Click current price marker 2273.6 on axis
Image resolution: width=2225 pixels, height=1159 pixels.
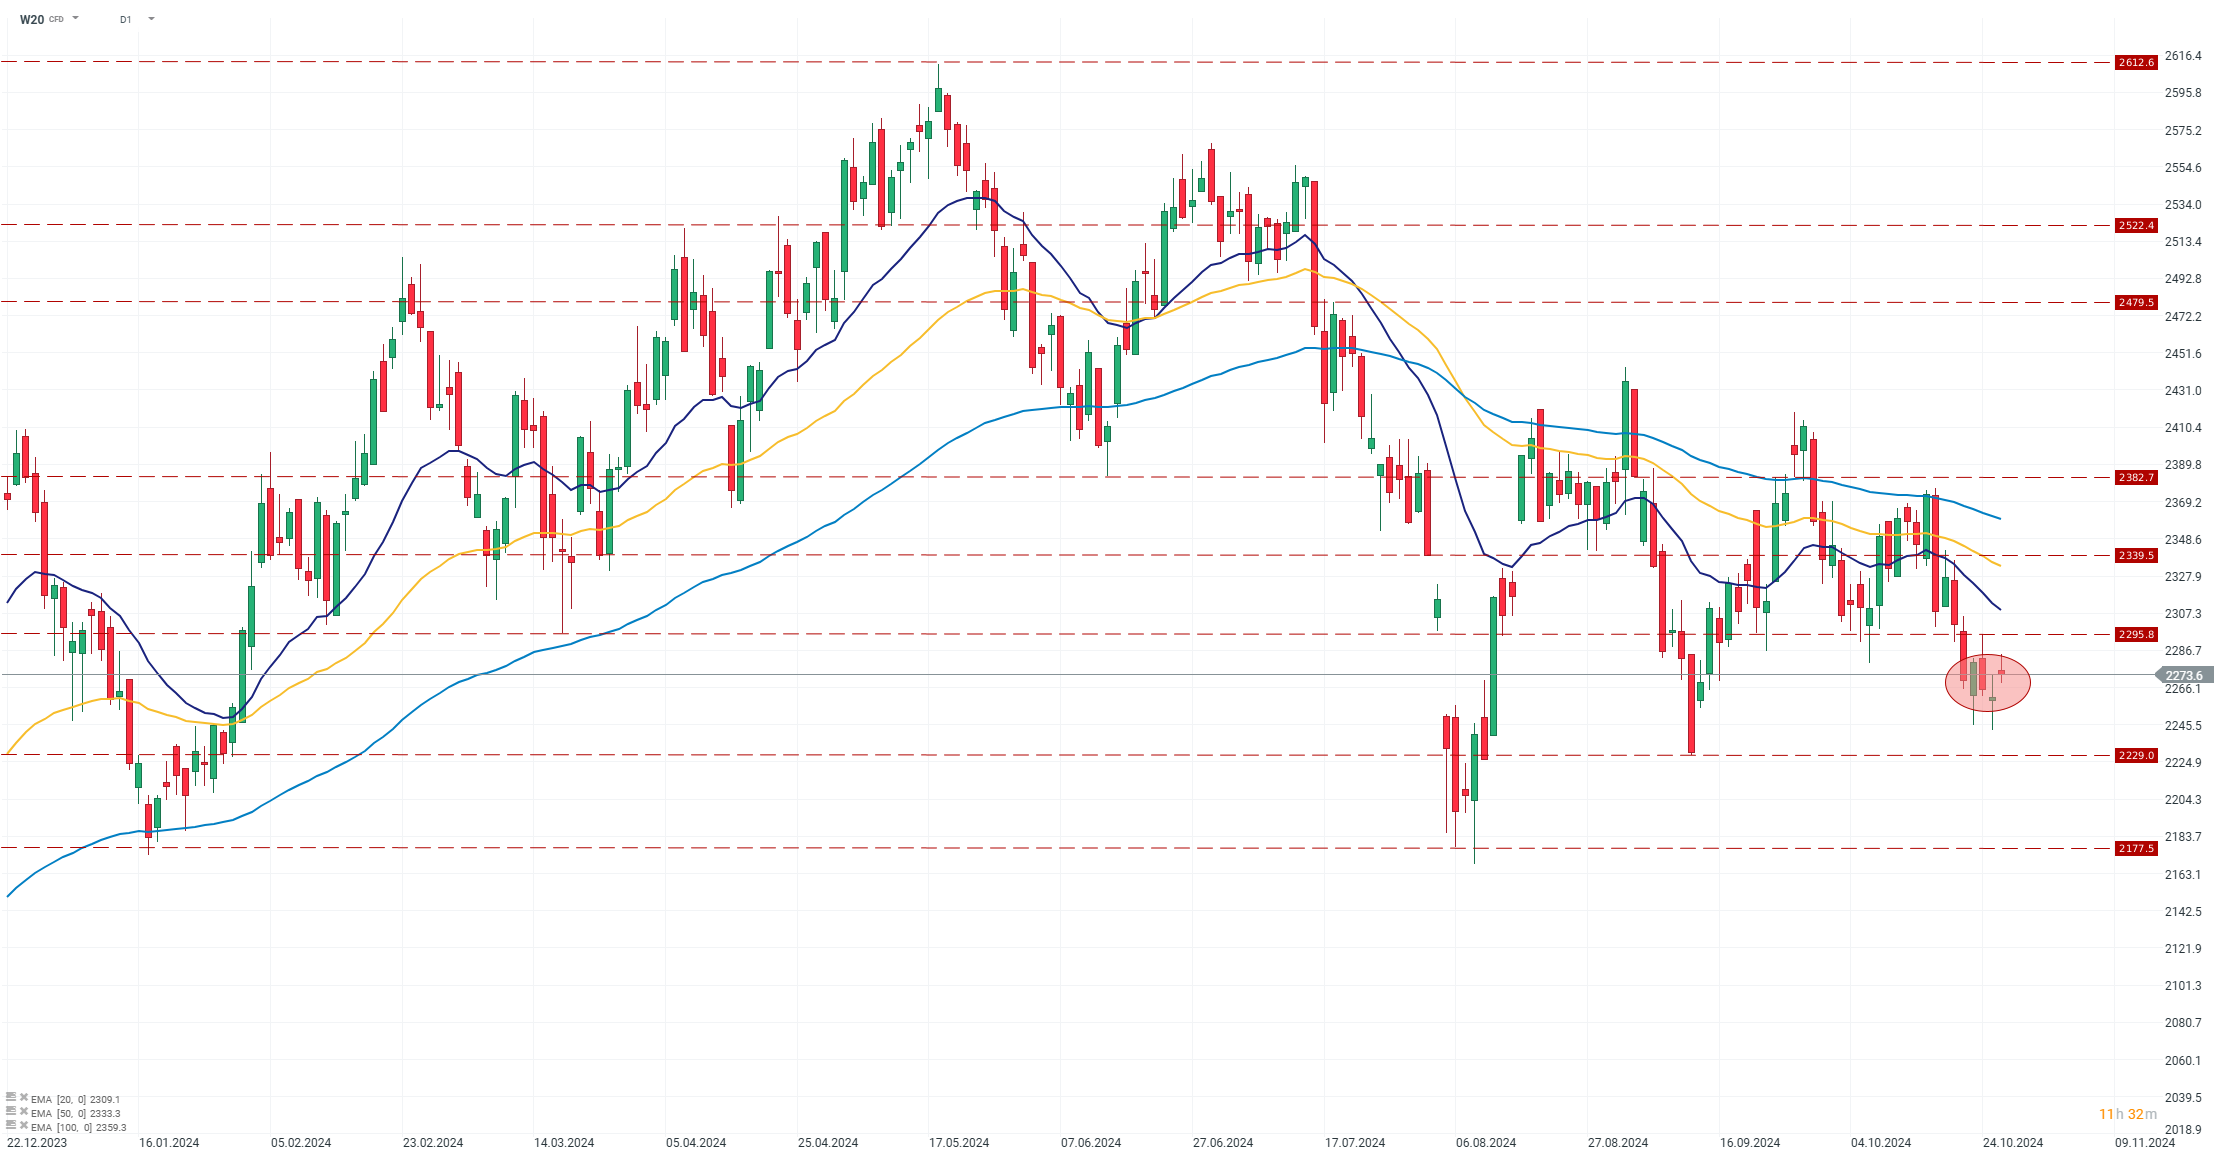point(2185,675)
